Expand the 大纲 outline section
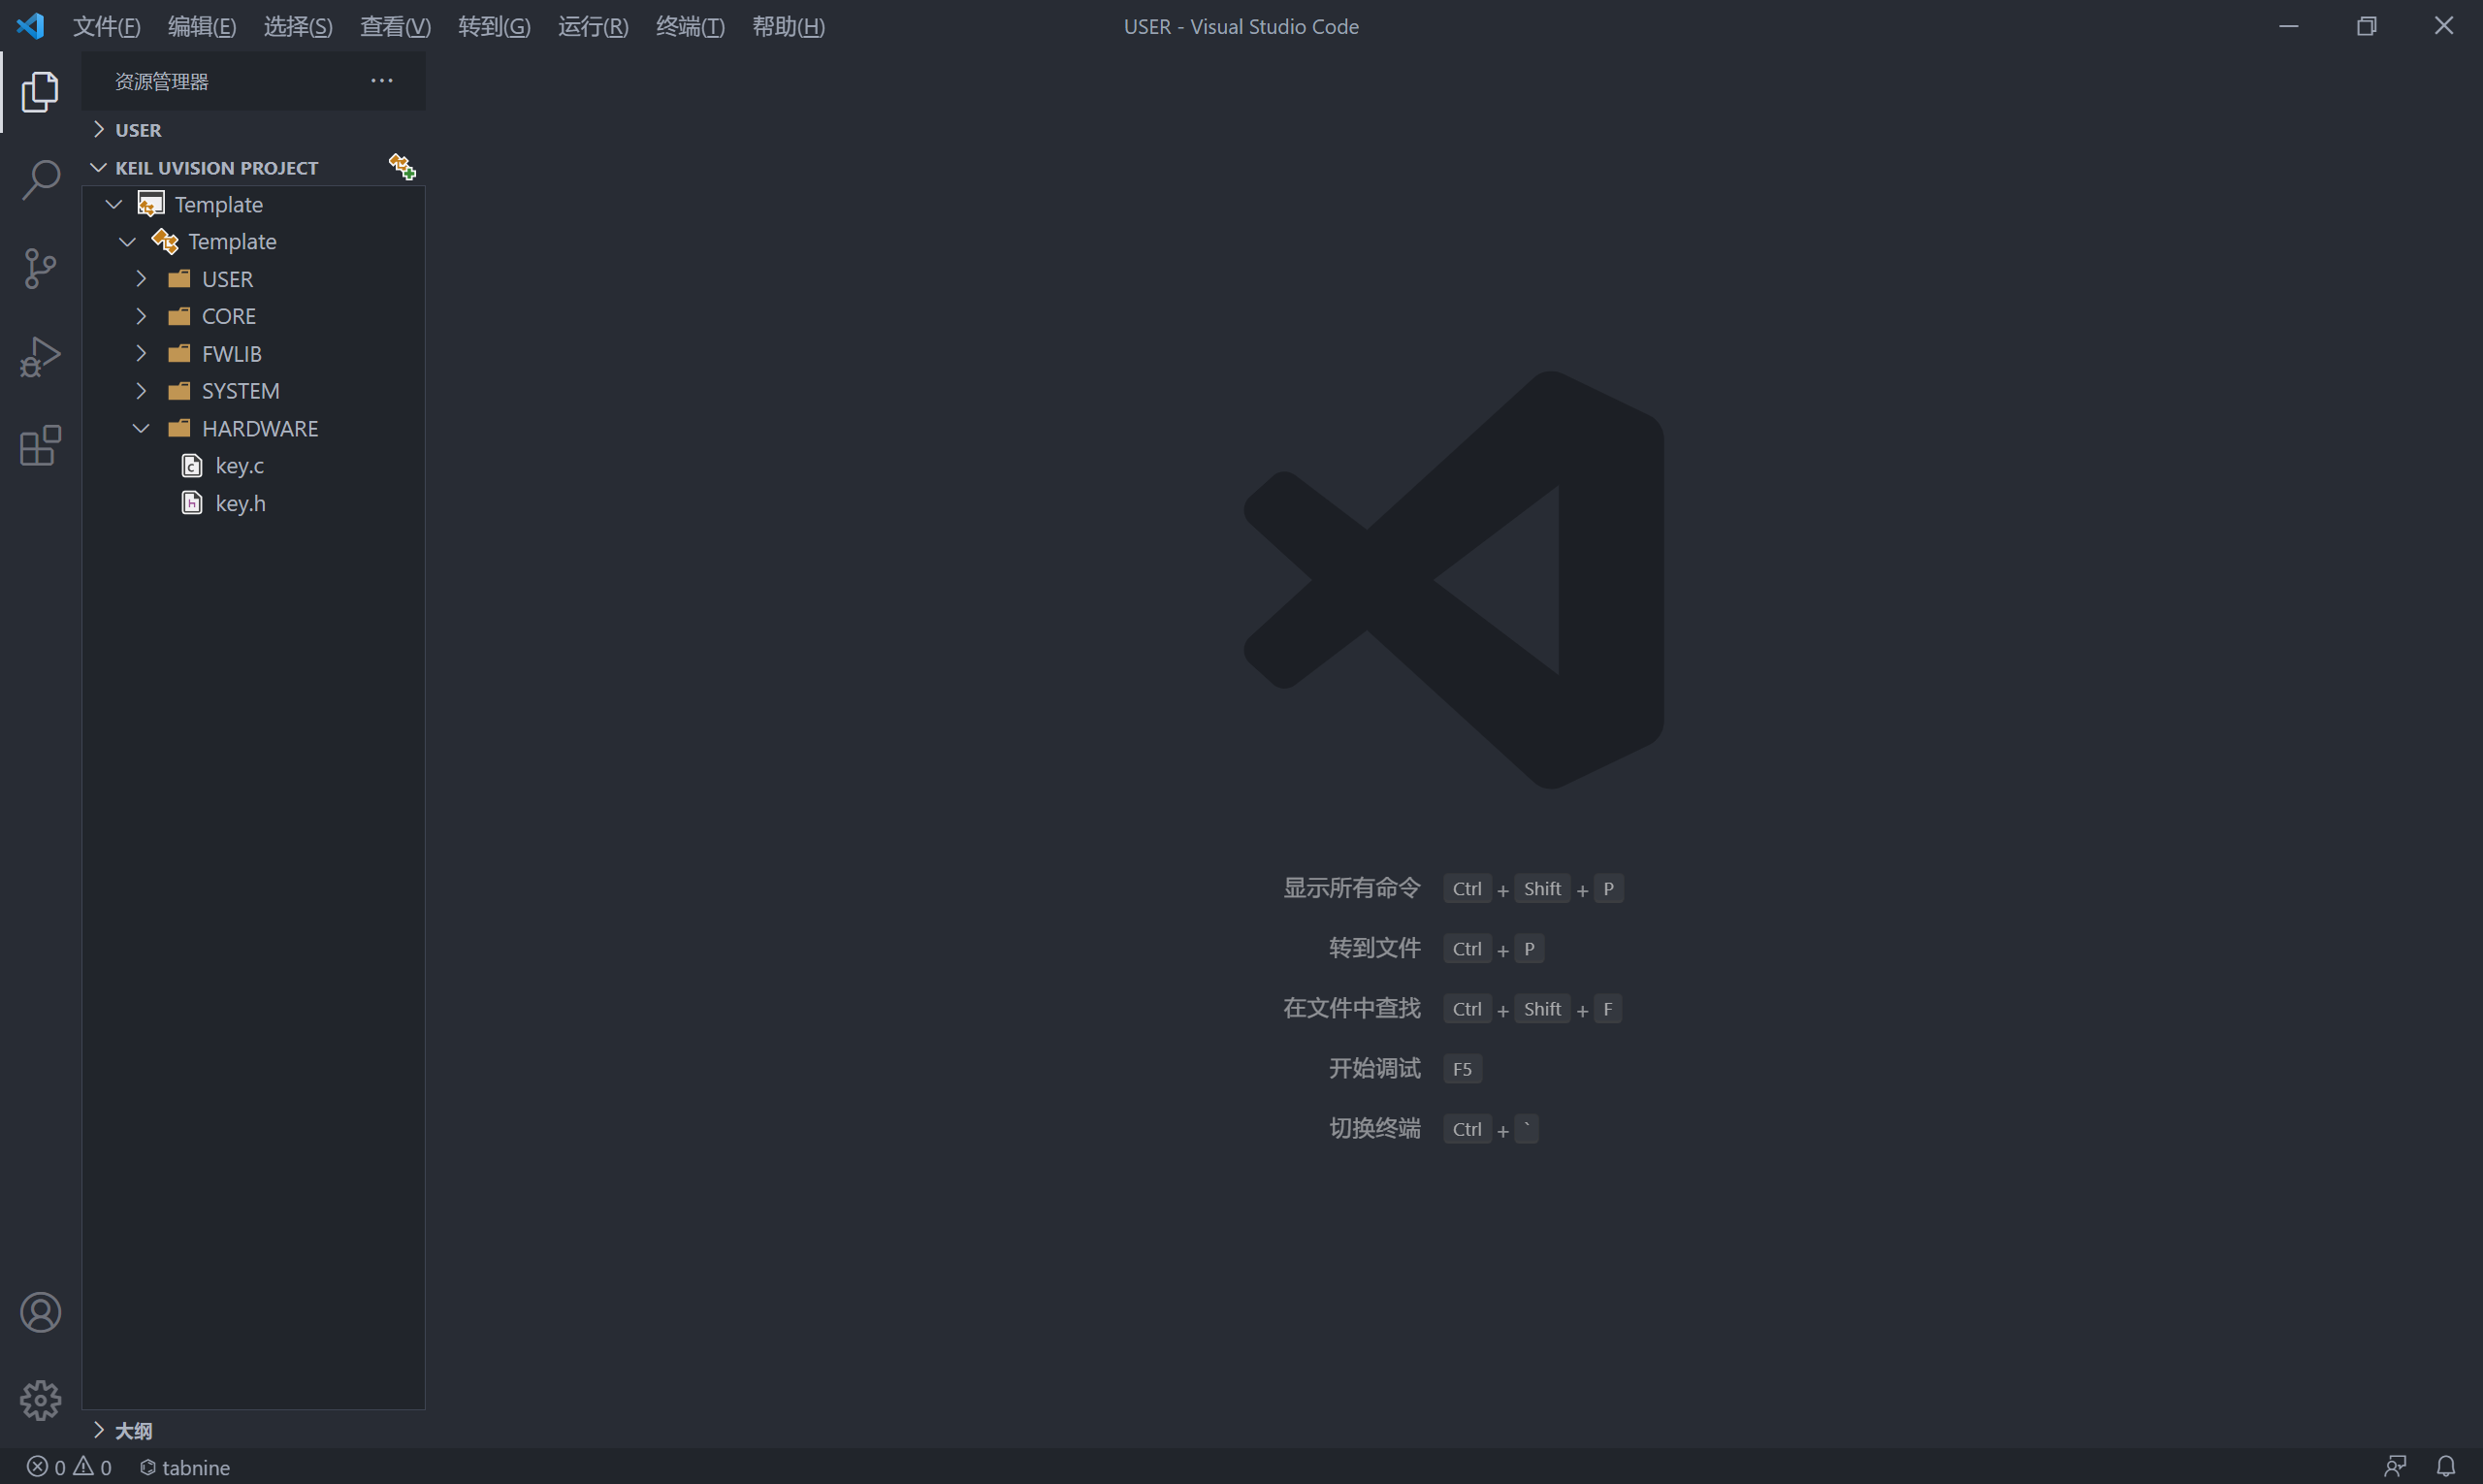This screenshot has width=2483, height=1484. point(133,1430)
